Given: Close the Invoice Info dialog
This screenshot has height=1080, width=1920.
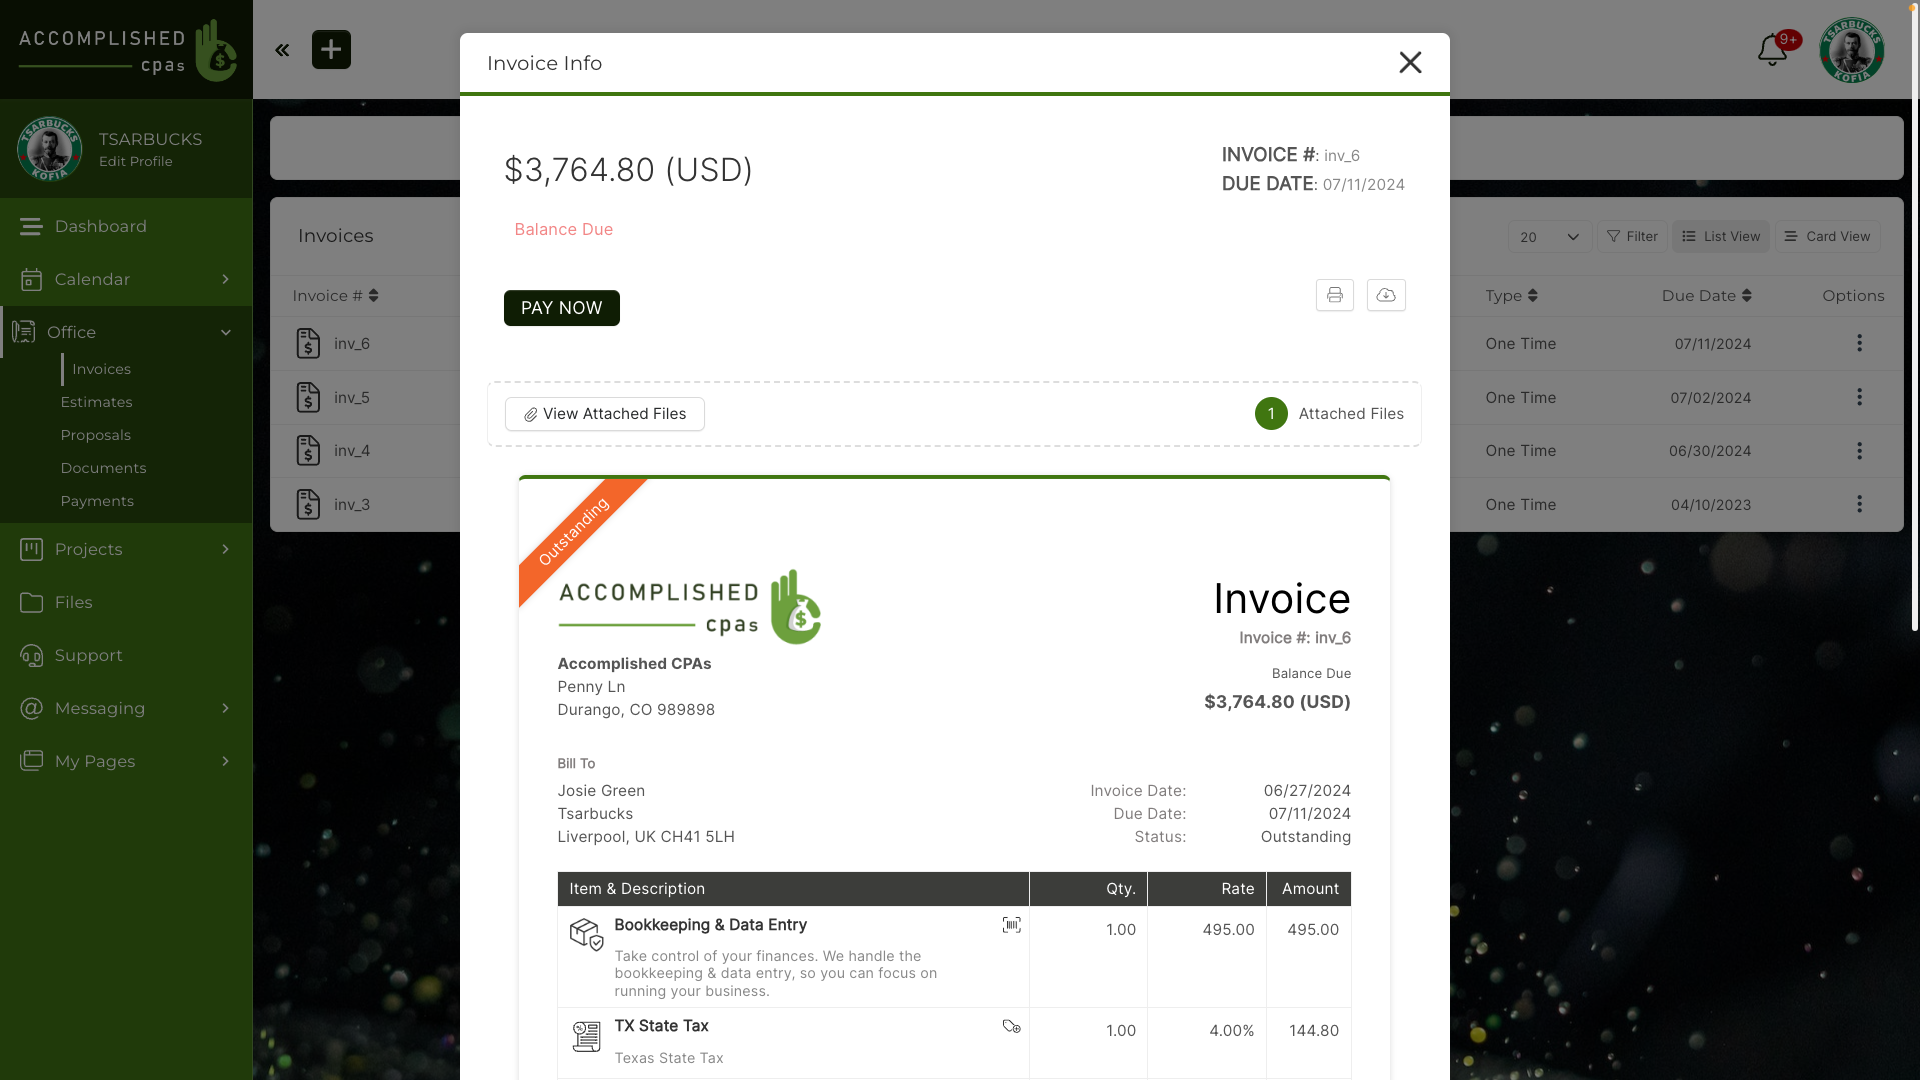Looking at the screenshot, I should [1410, 63].
